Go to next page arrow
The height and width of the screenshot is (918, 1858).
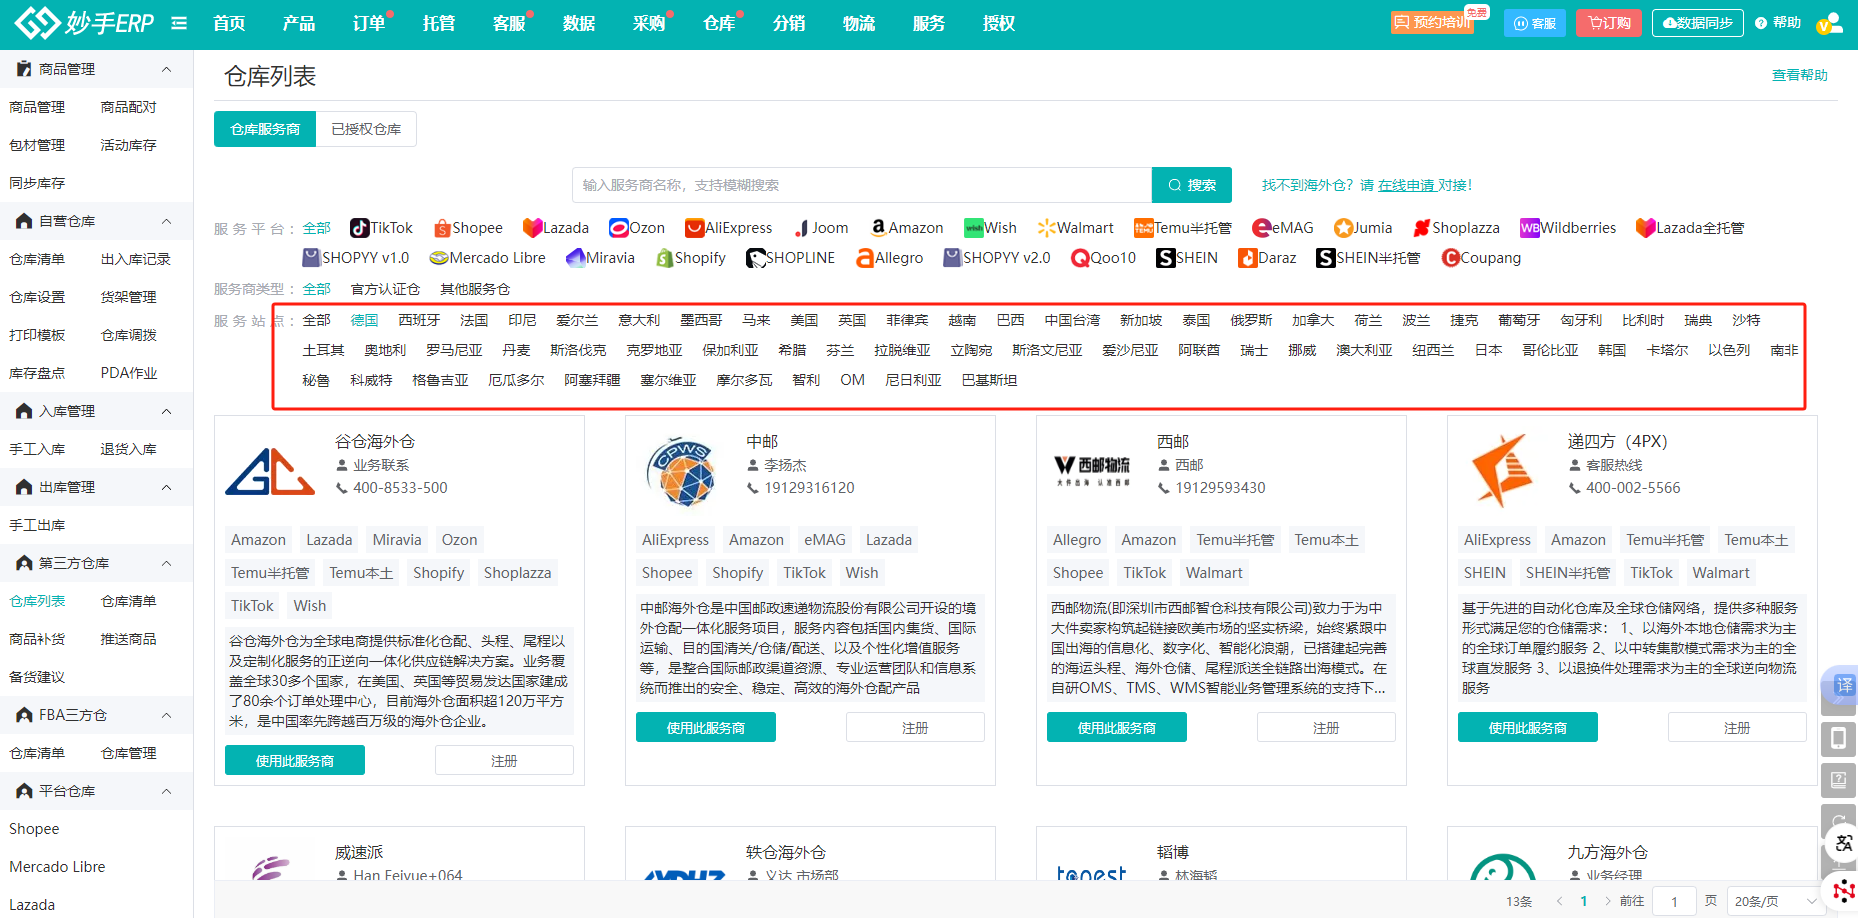1607,901
